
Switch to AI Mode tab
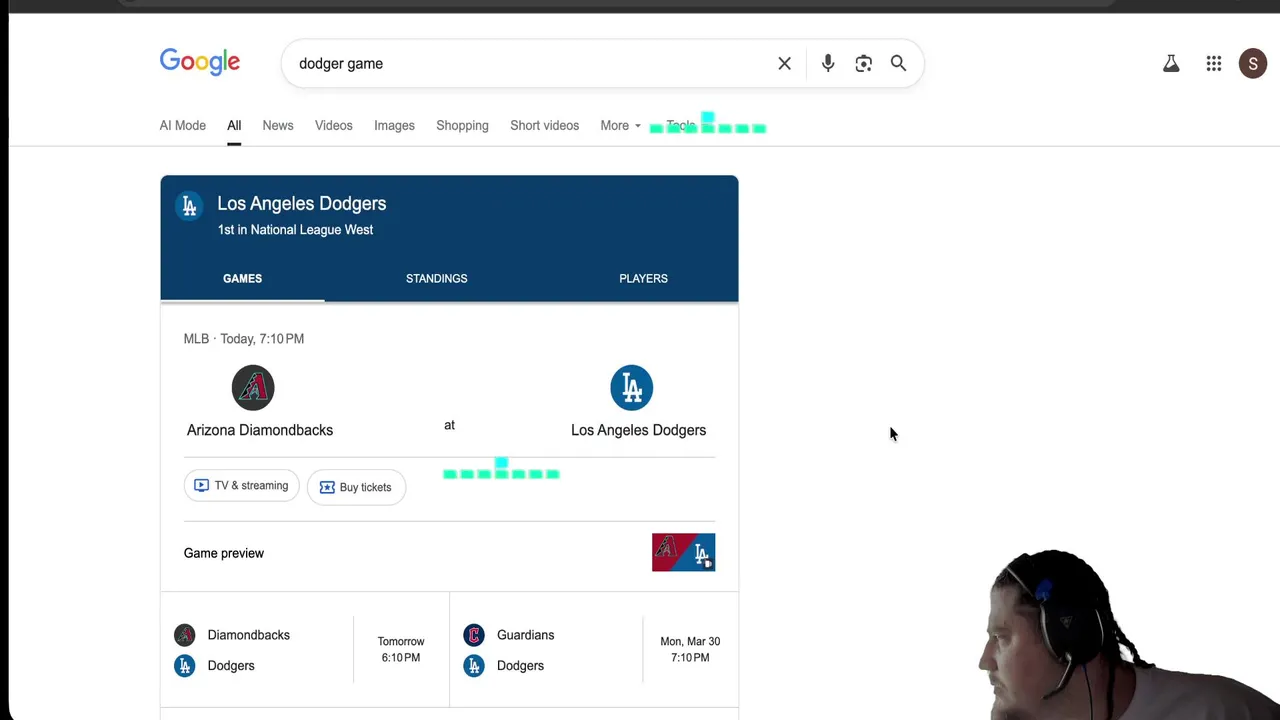183,126
